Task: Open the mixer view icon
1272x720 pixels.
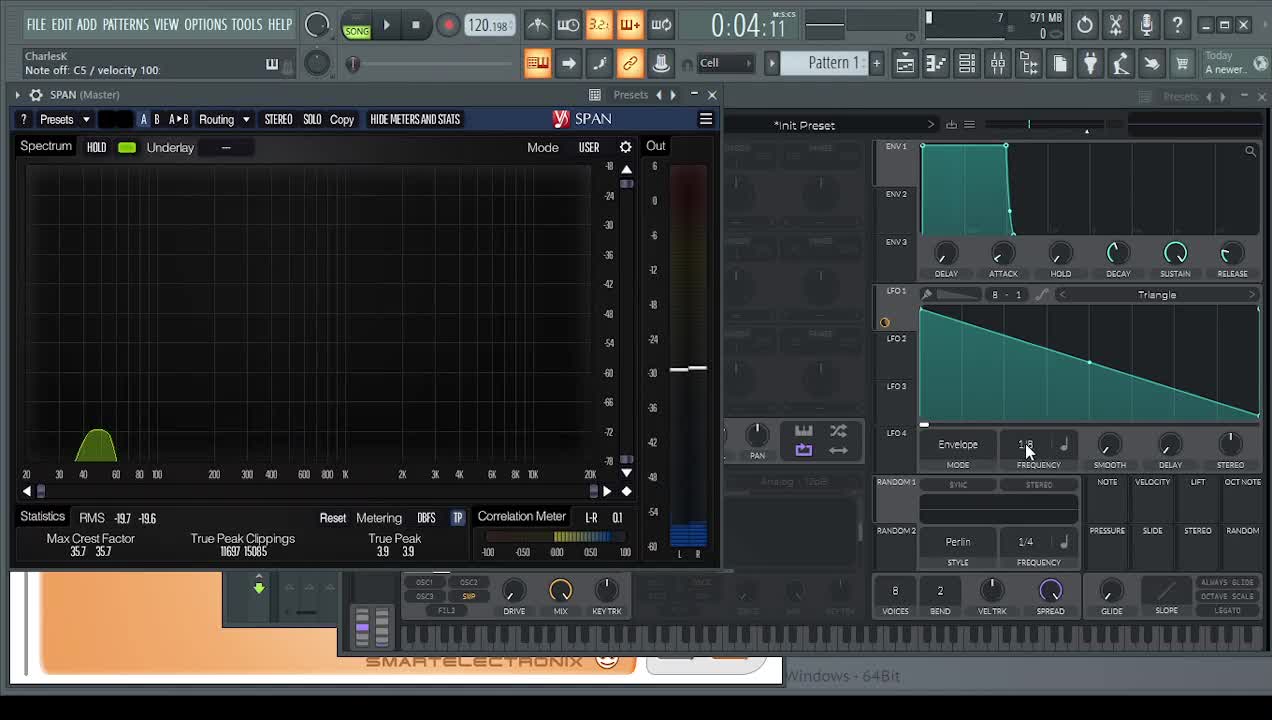Action: coord(998,64)
